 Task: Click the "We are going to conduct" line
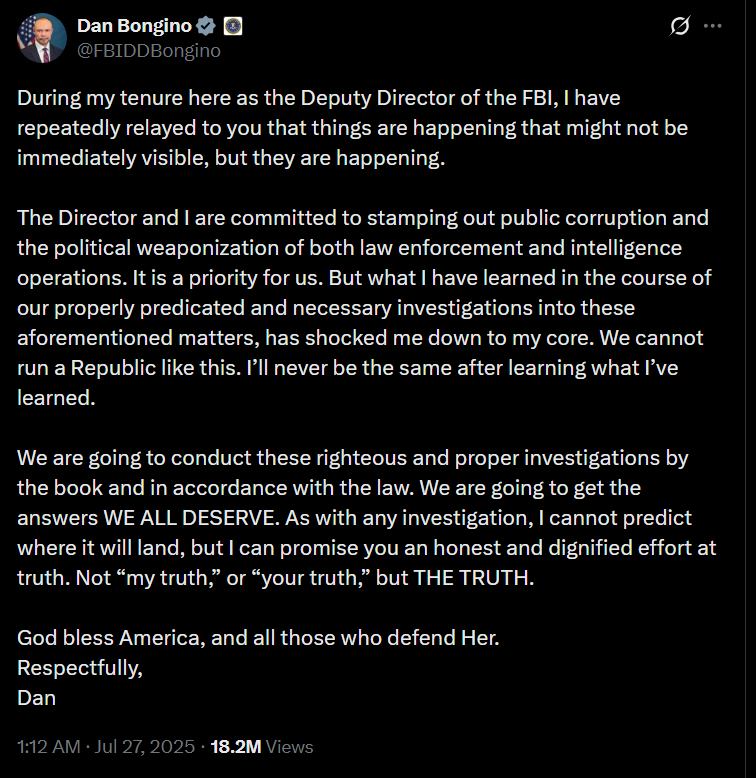click(353, 458)
